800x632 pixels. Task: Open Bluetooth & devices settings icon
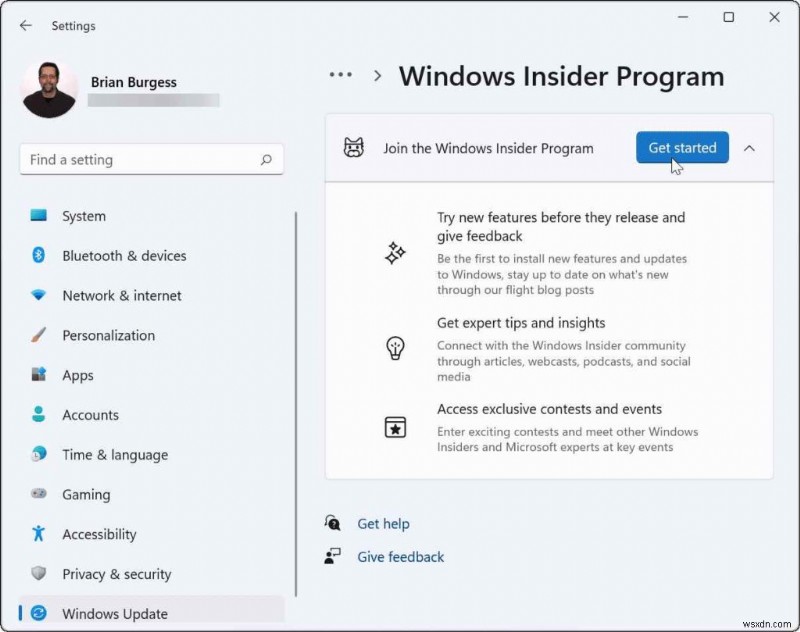pyautogui.click(x=40, y=256)
